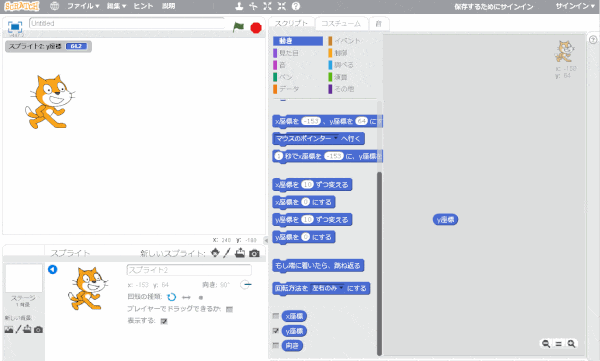Create new sprite from camera
This screenshot has width=600, height=361.
(x=254, y=253)
